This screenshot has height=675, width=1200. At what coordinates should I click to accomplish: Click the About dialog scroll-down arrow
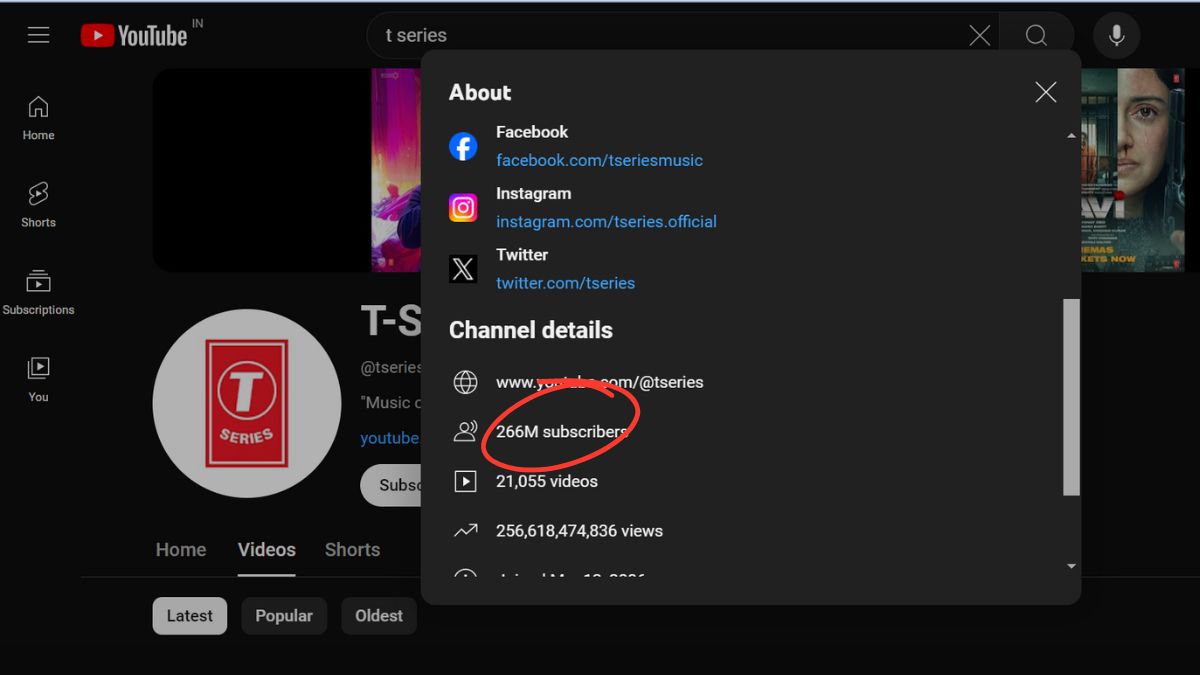tap(1071, 566)
